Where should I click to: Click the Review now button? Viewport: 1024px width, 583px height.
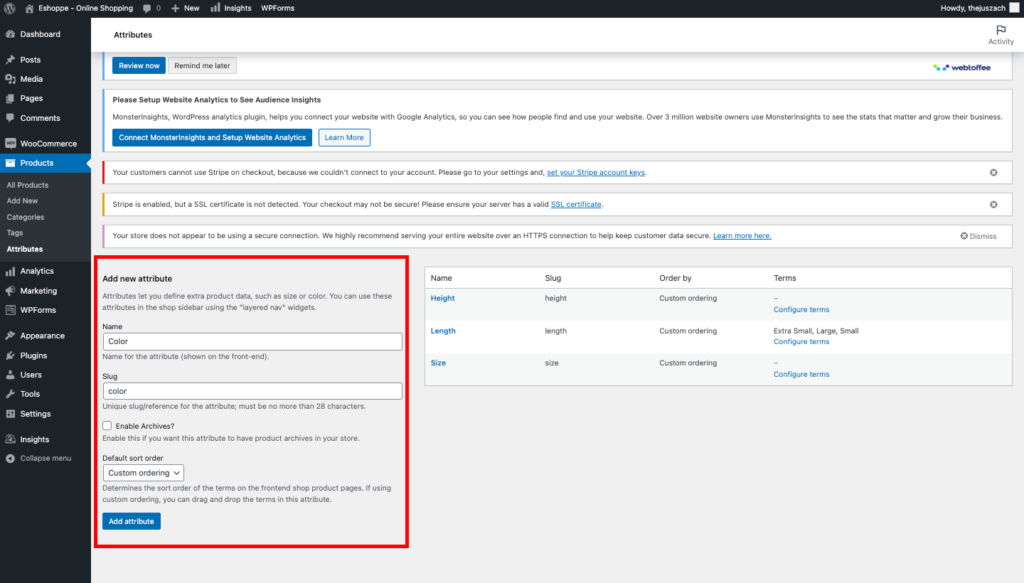pyautogui.click(x=138, y=65)
